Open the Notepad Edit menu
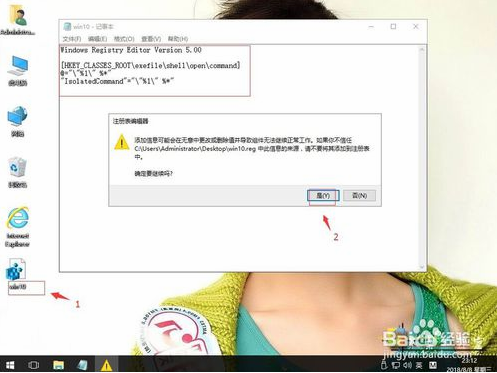The image size is (497, 373). coord(97,39)
